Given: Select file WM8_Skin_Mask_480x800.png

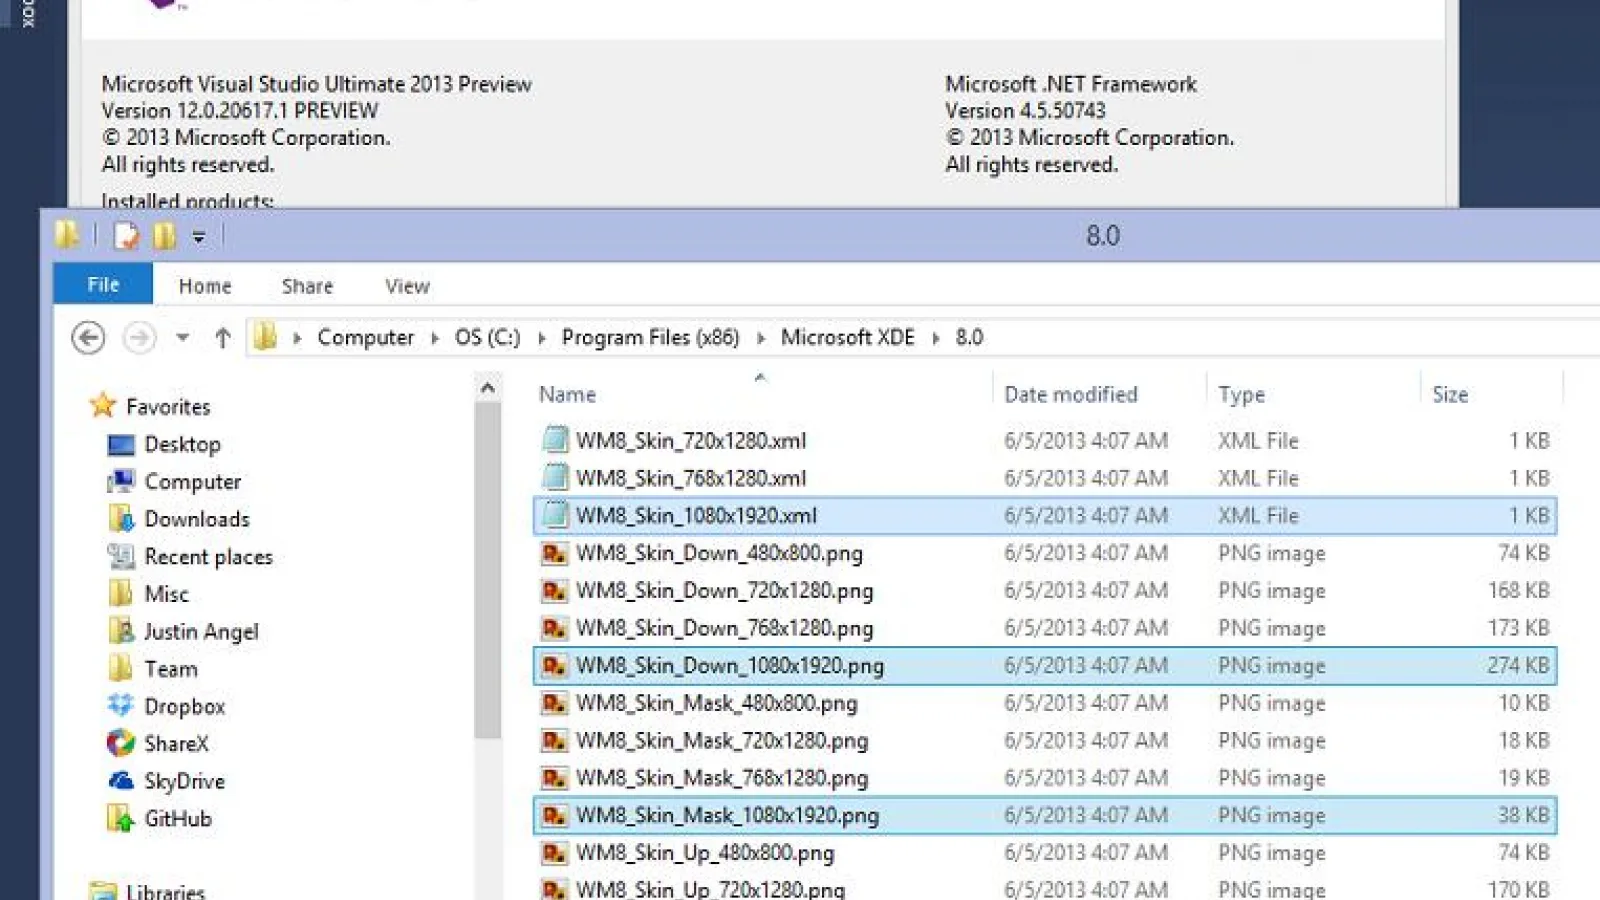Looking at the screenshot, I should tap(1045, 703).
